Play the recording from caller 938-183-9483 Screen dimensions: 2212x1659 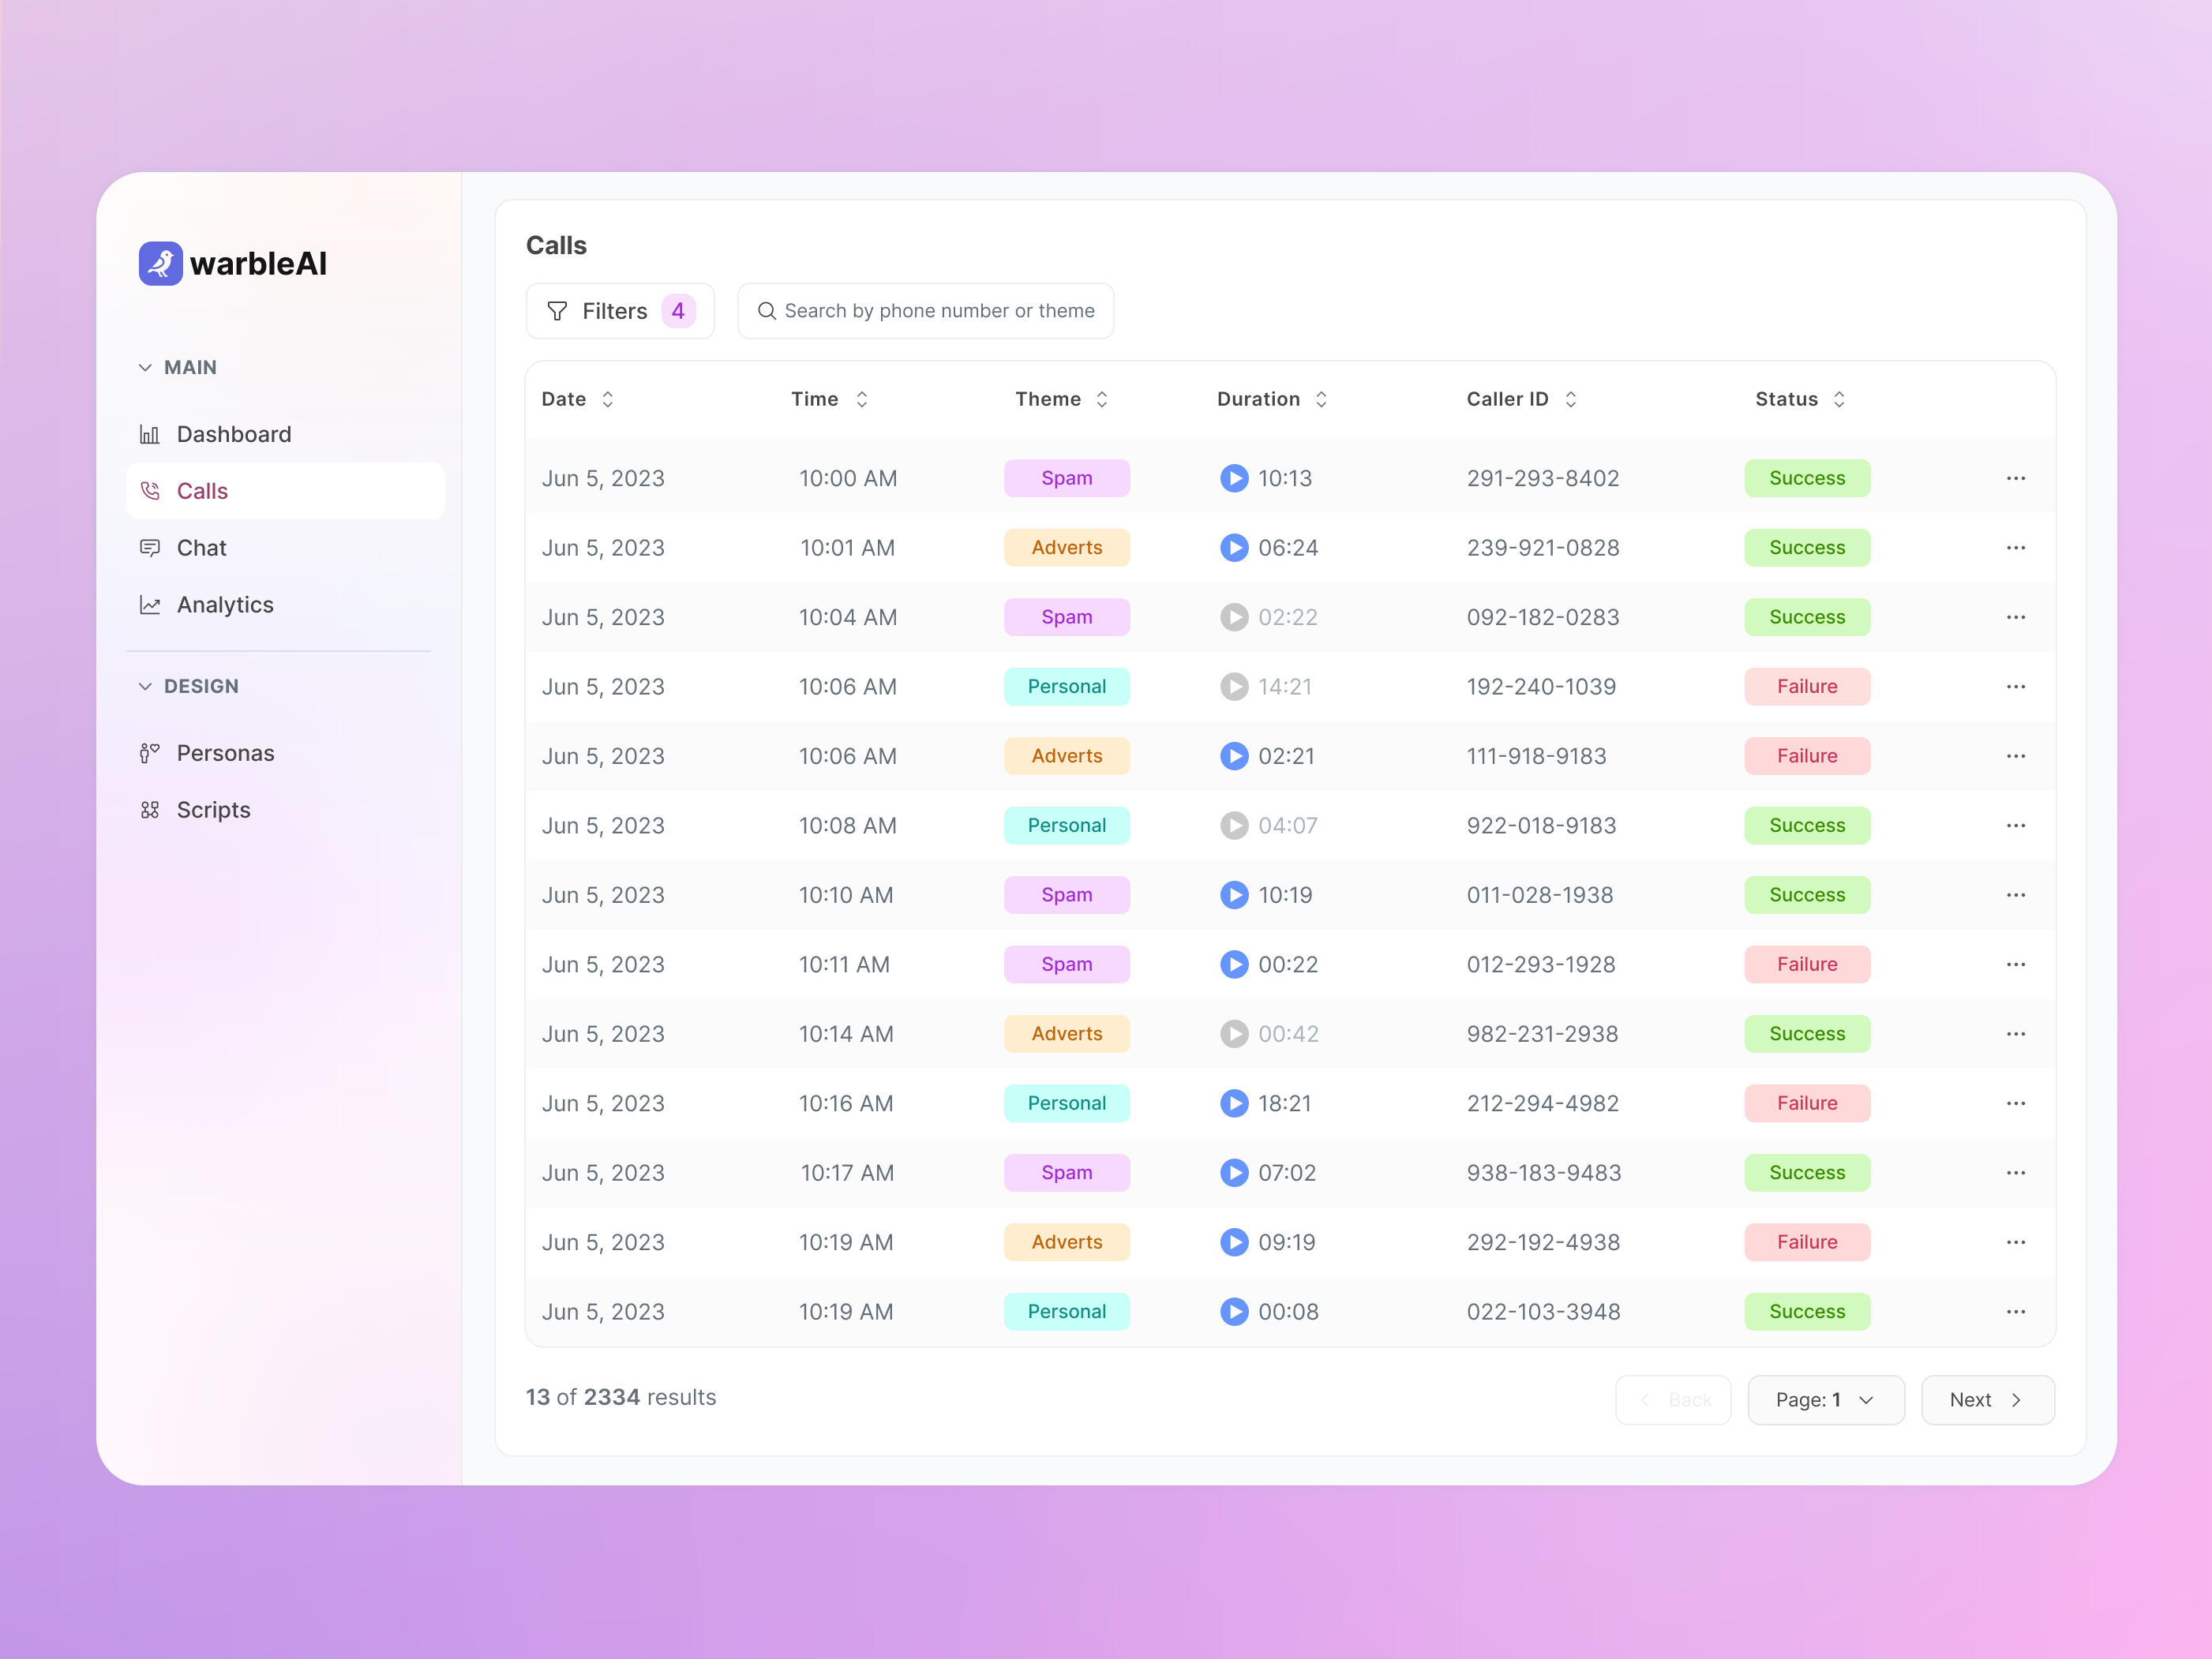click(x=1234, y=1173)
